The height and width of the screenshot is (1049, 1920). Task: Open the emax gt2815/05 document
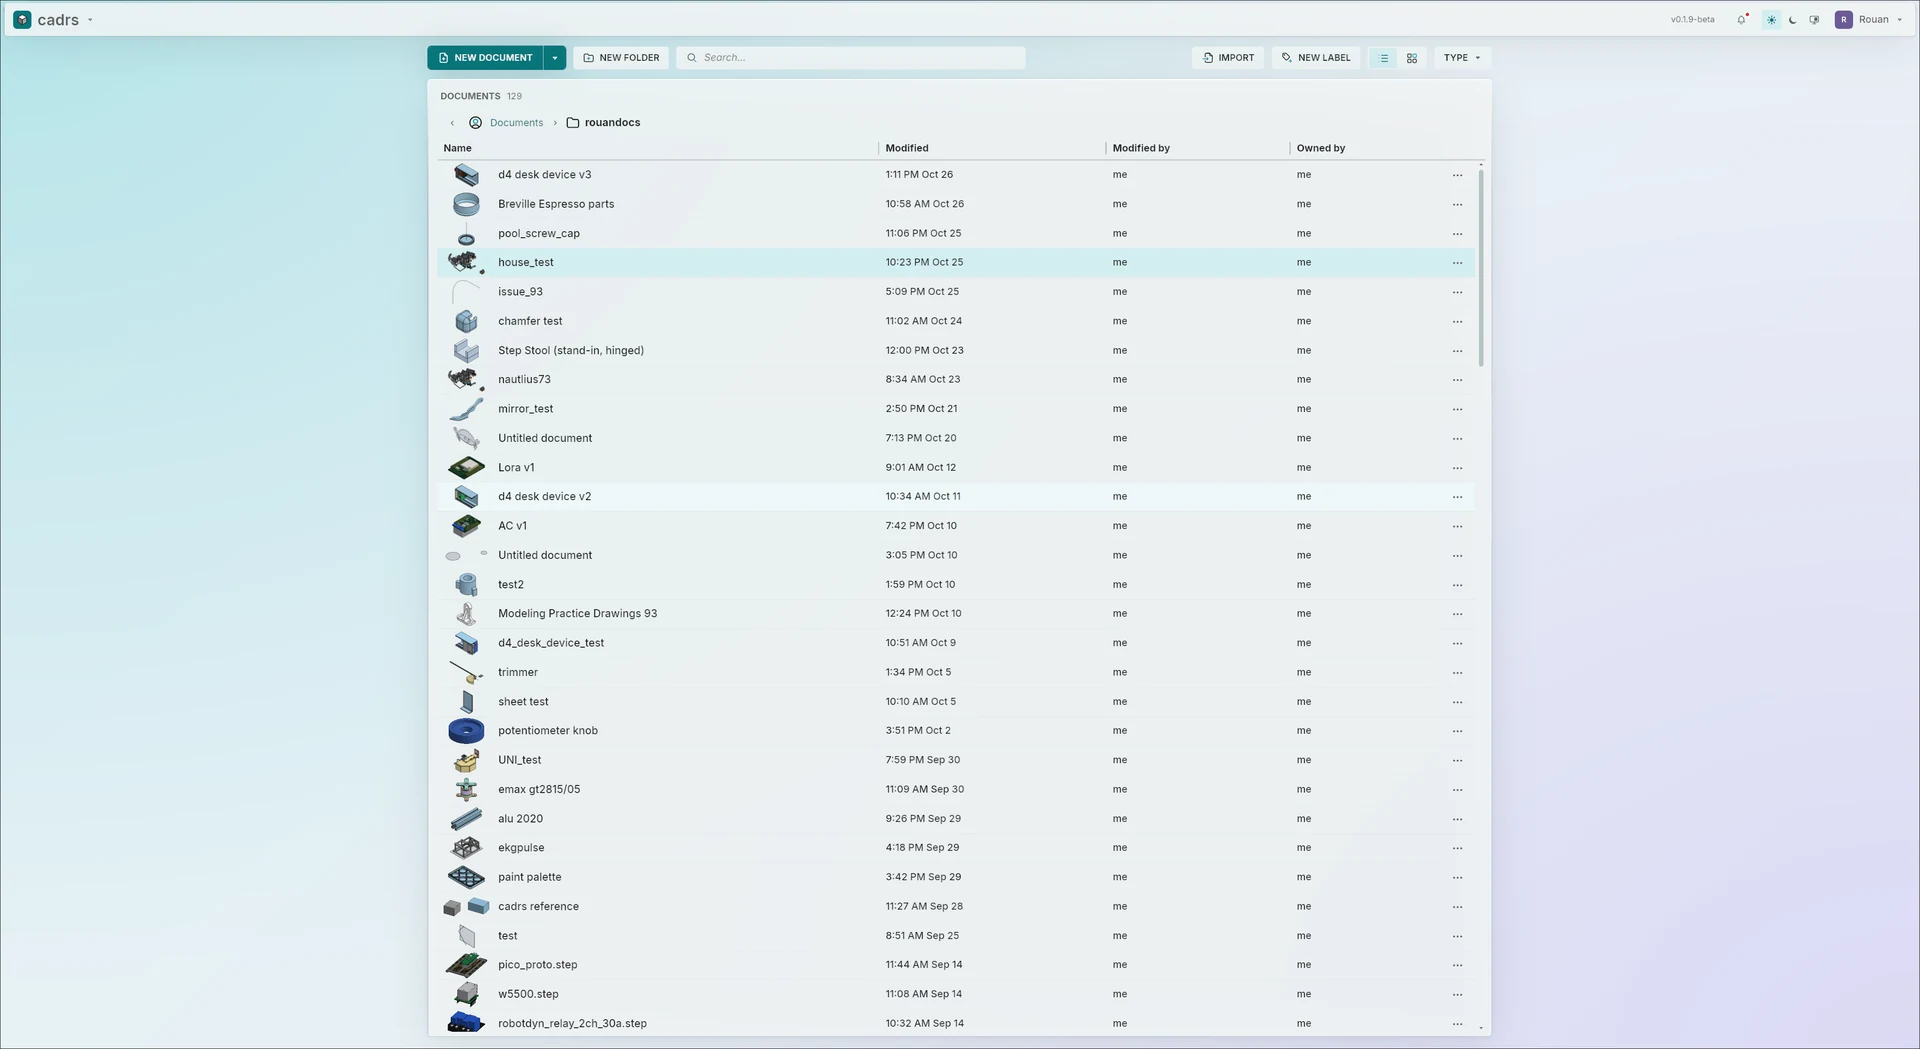coord(539,789)
